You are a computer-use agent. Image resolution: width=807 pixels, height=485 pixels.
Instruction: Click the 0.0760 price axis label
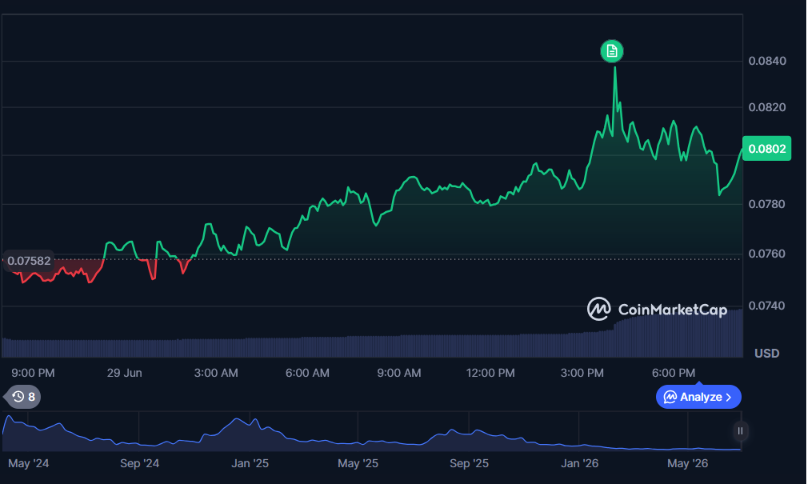(x=767, y=254)
